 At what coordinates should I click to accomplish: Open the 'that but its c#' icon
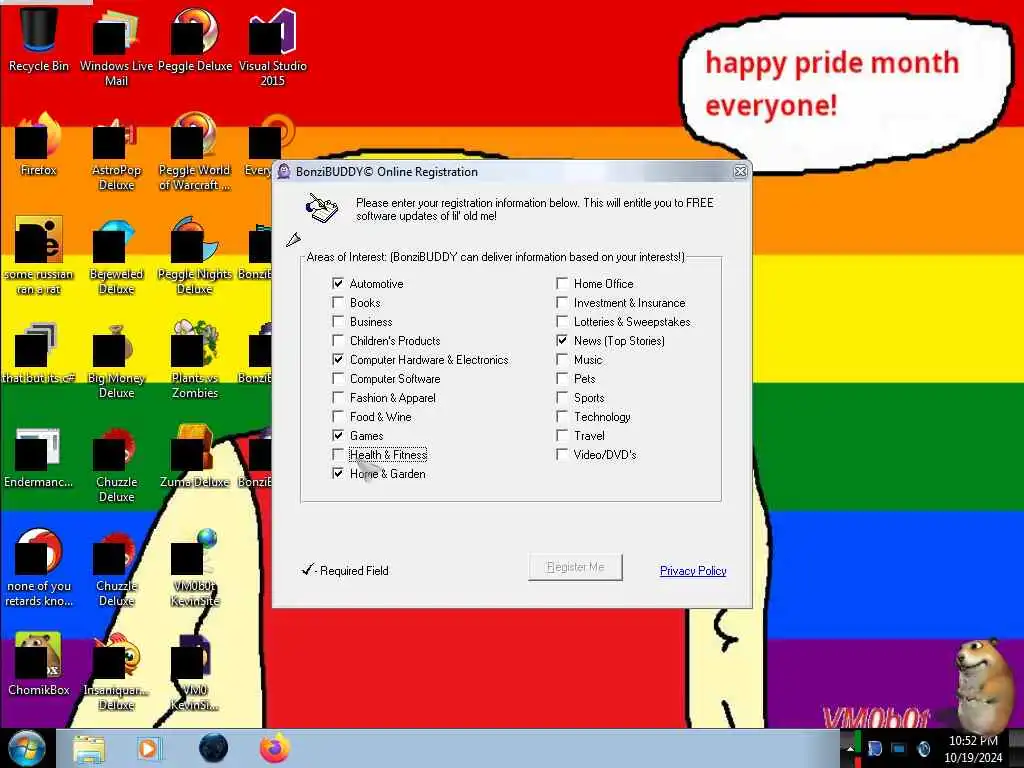coord(39,352)
